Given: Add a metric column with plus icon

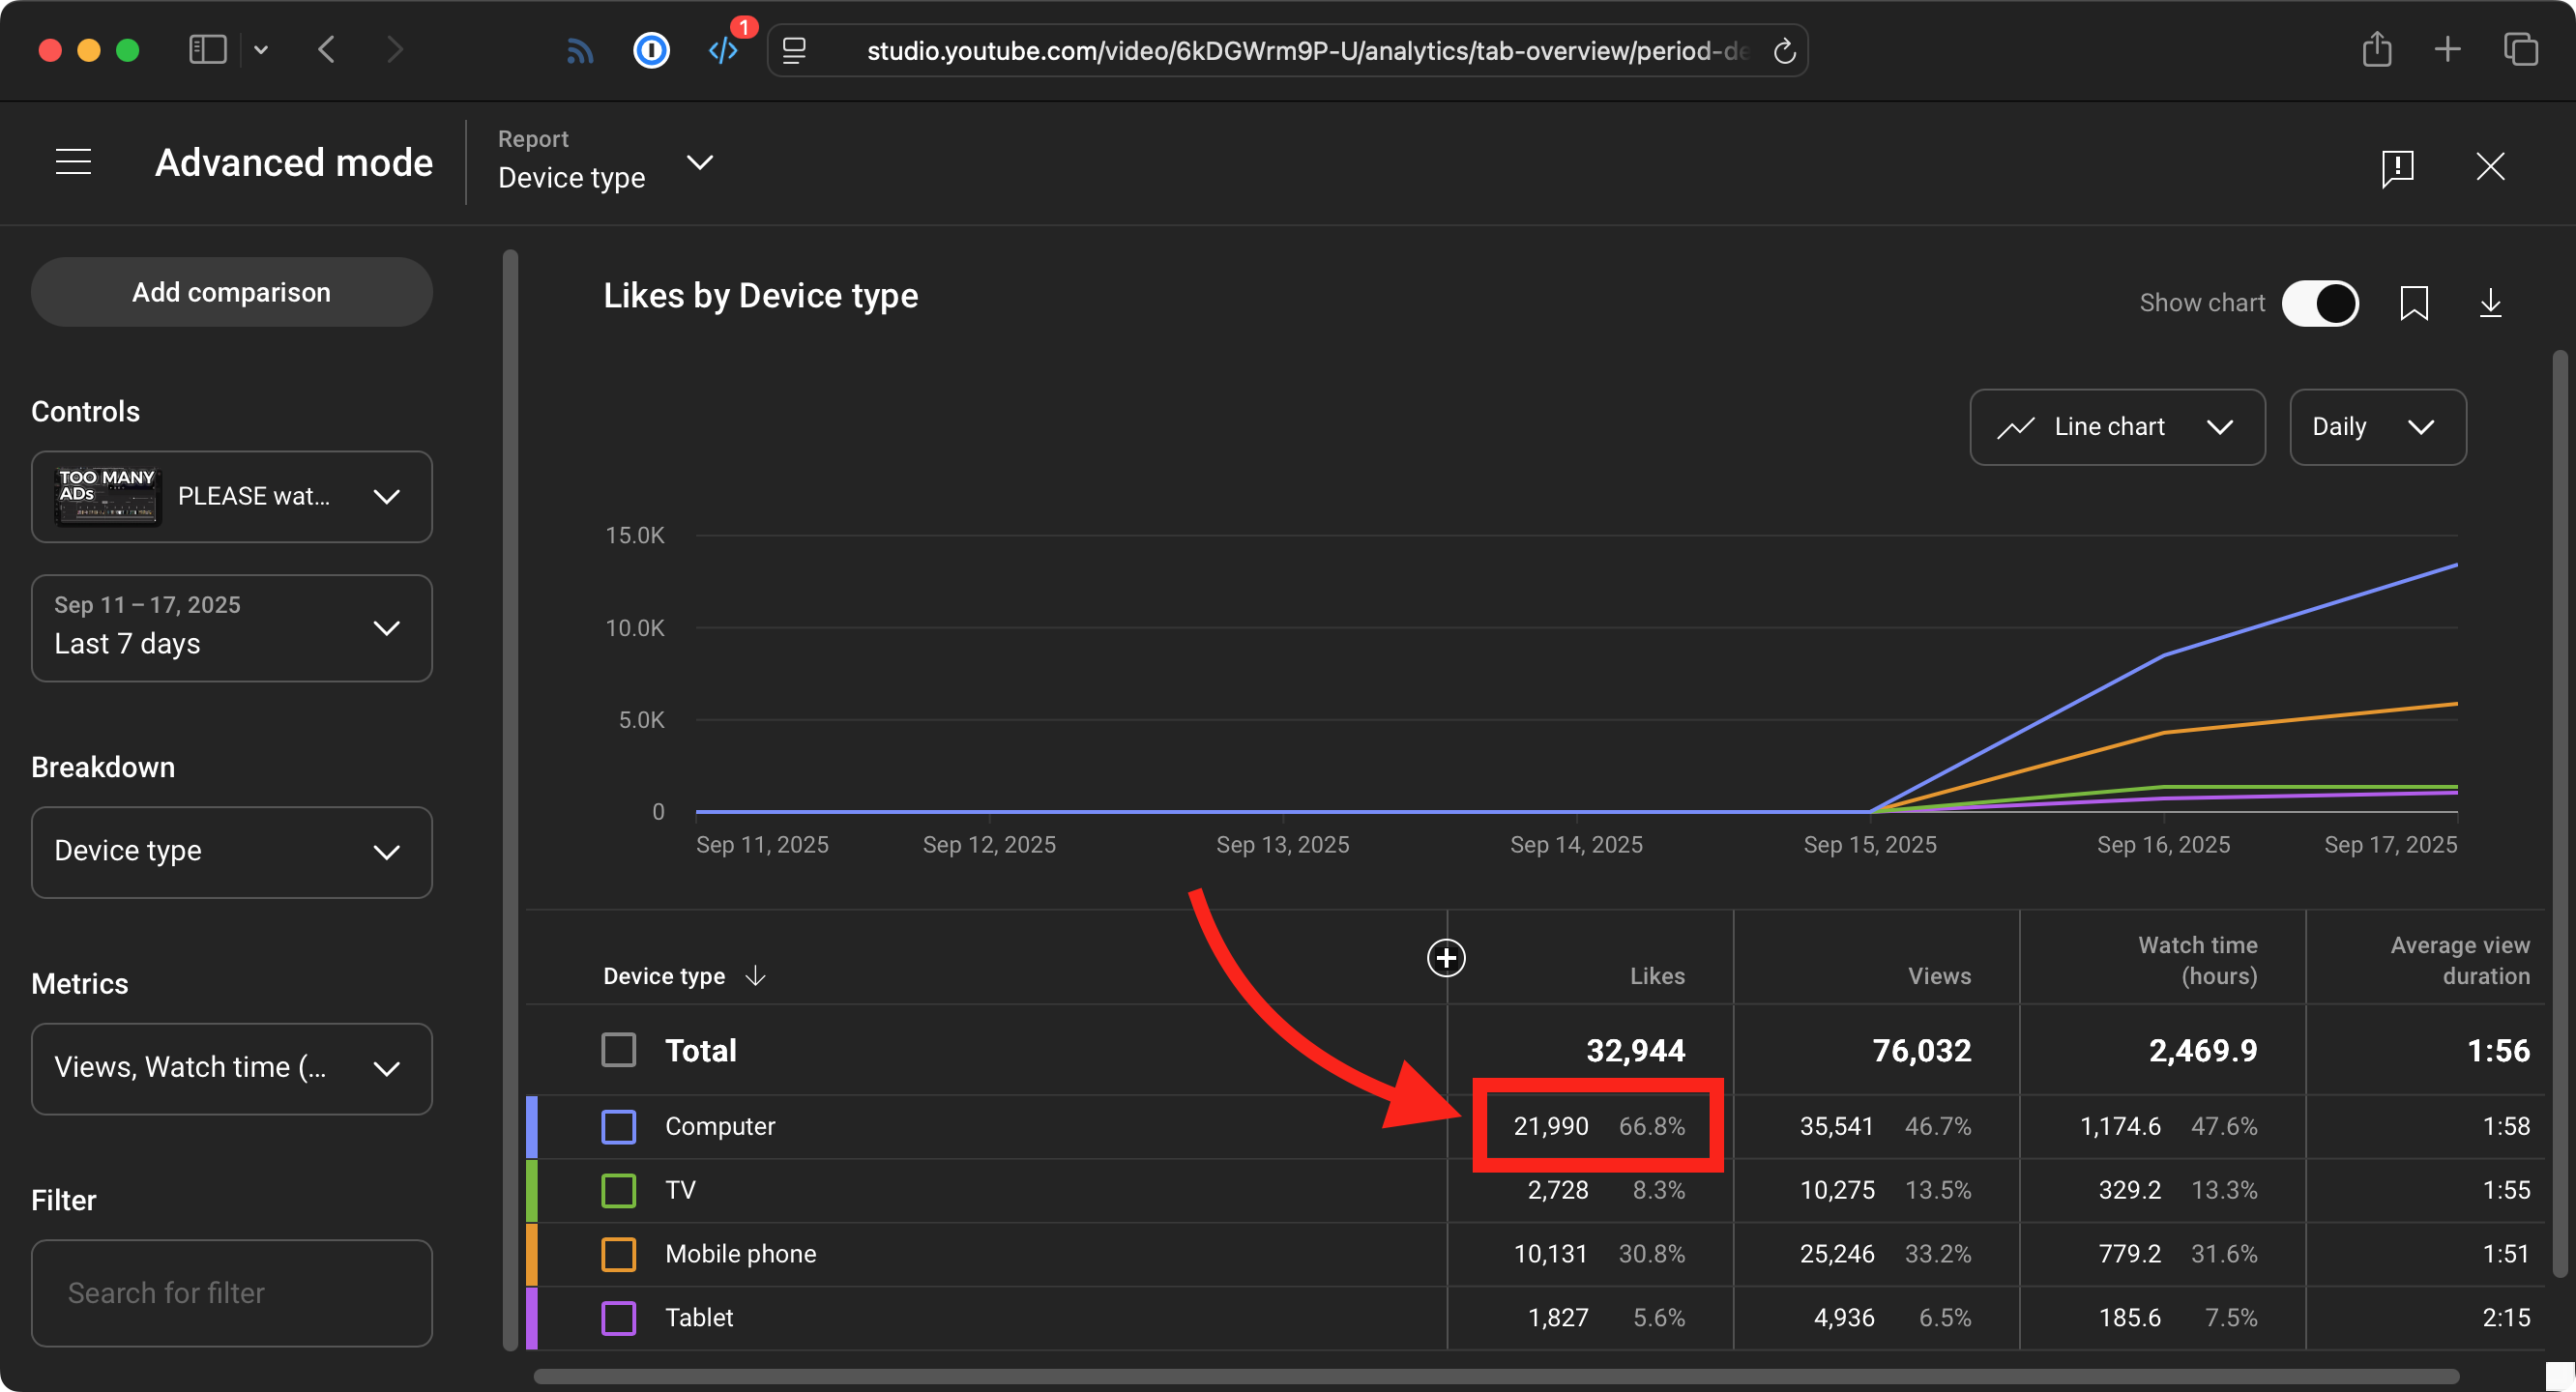Looking at the screenshot, I should point(1446,958).
